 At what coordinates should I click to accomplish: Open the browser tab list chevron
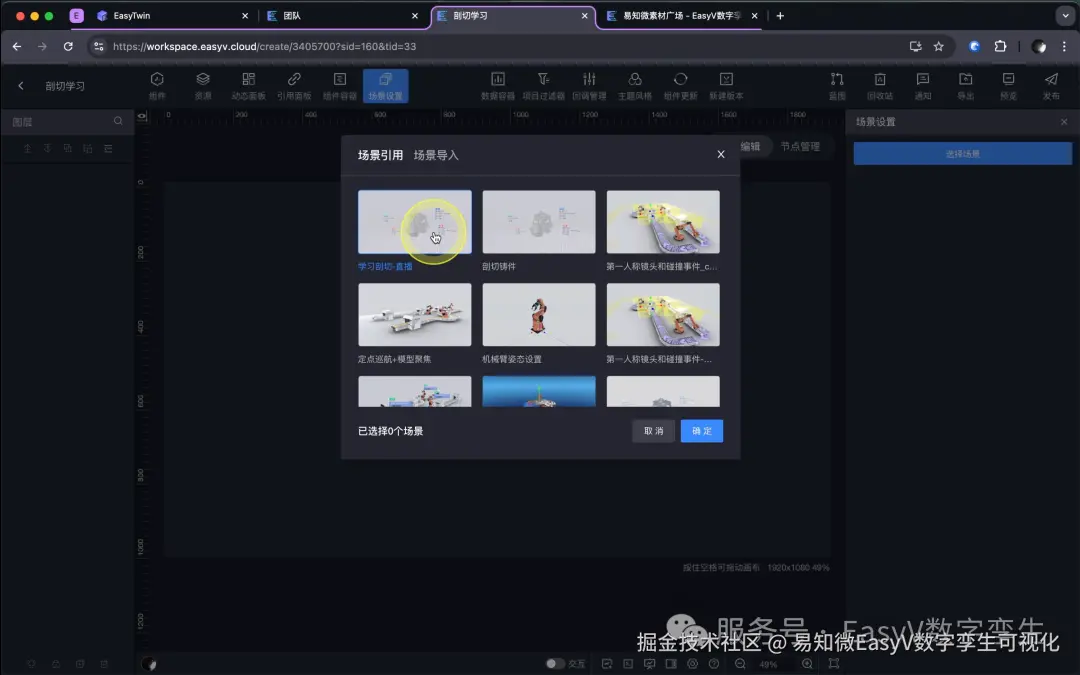[1065, 15]
